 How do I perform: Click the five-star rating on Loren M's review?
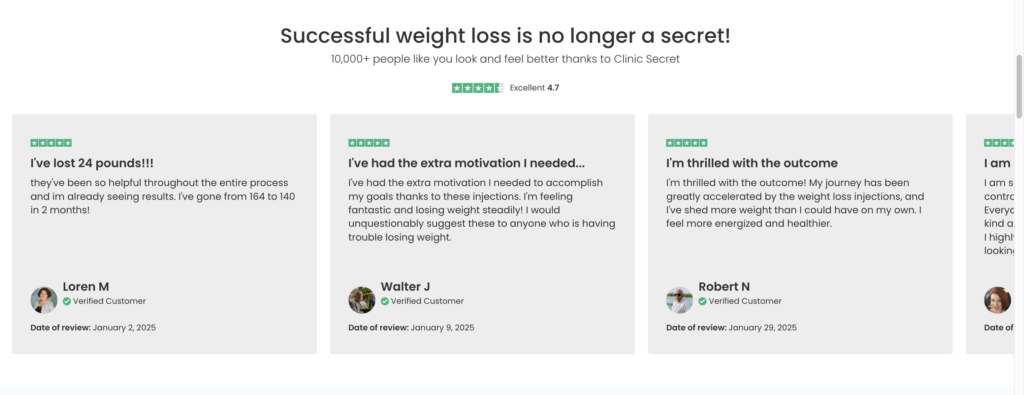51,143
